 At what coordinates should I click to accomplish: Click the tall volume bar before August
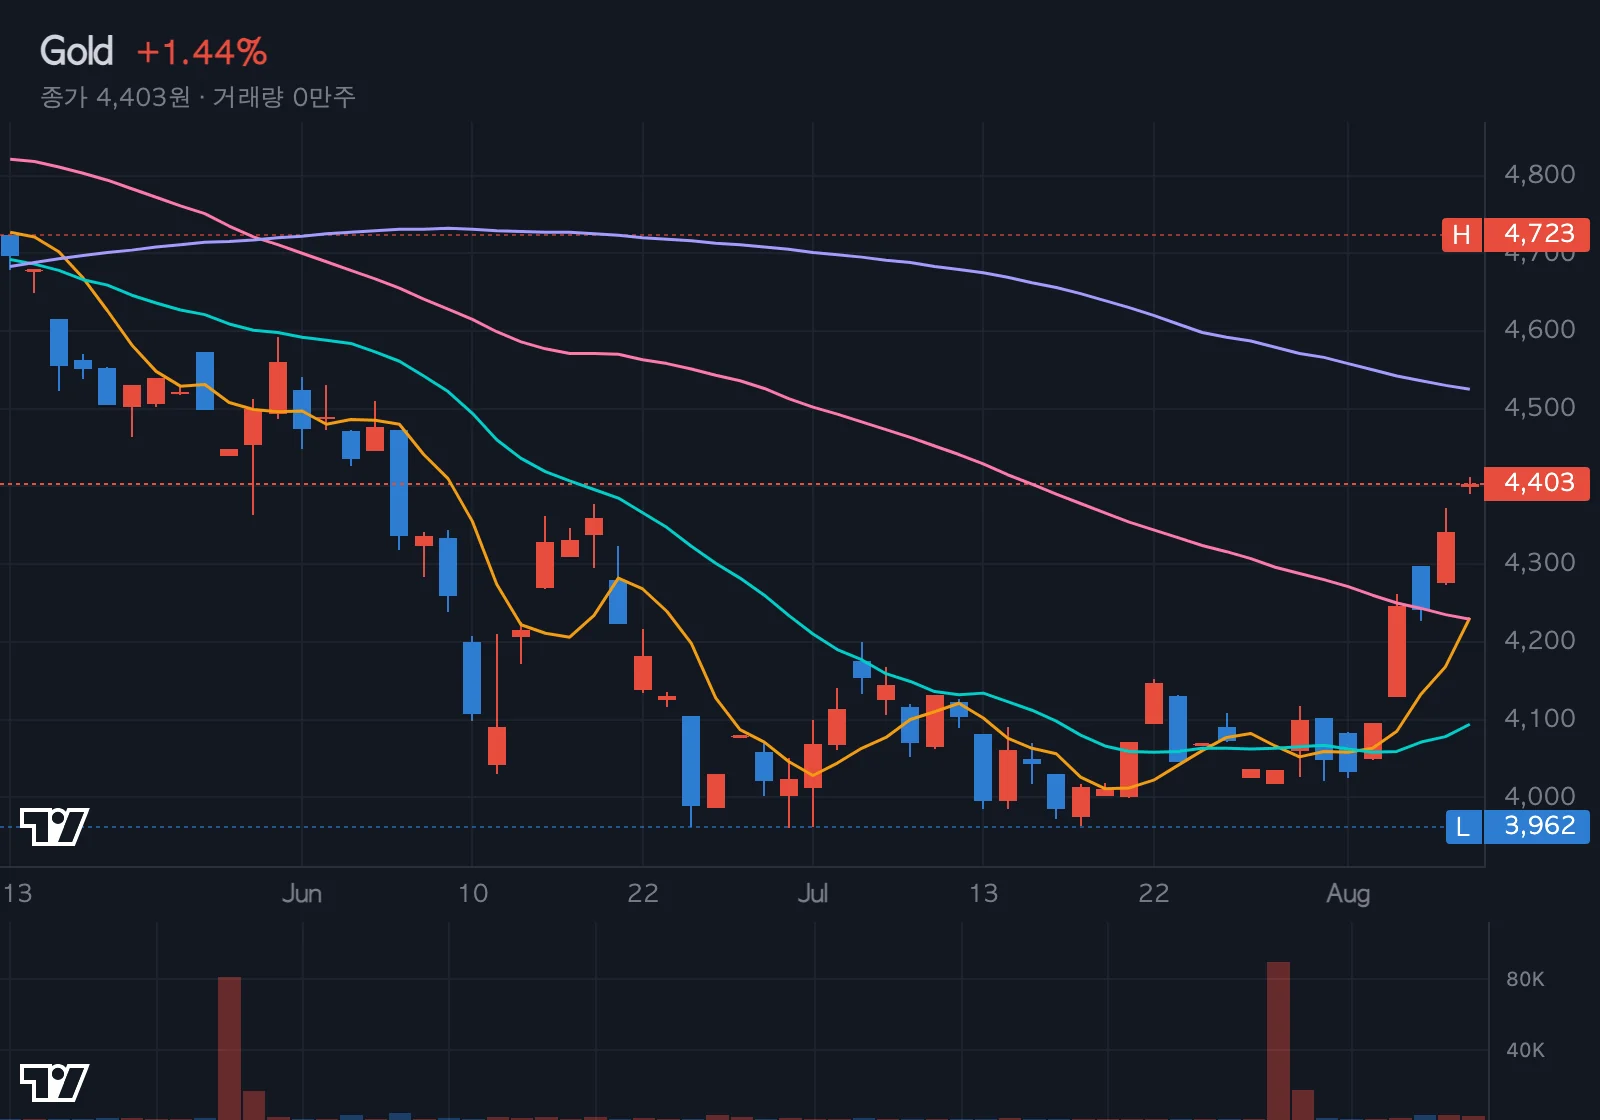(x=1278, y=1041)
